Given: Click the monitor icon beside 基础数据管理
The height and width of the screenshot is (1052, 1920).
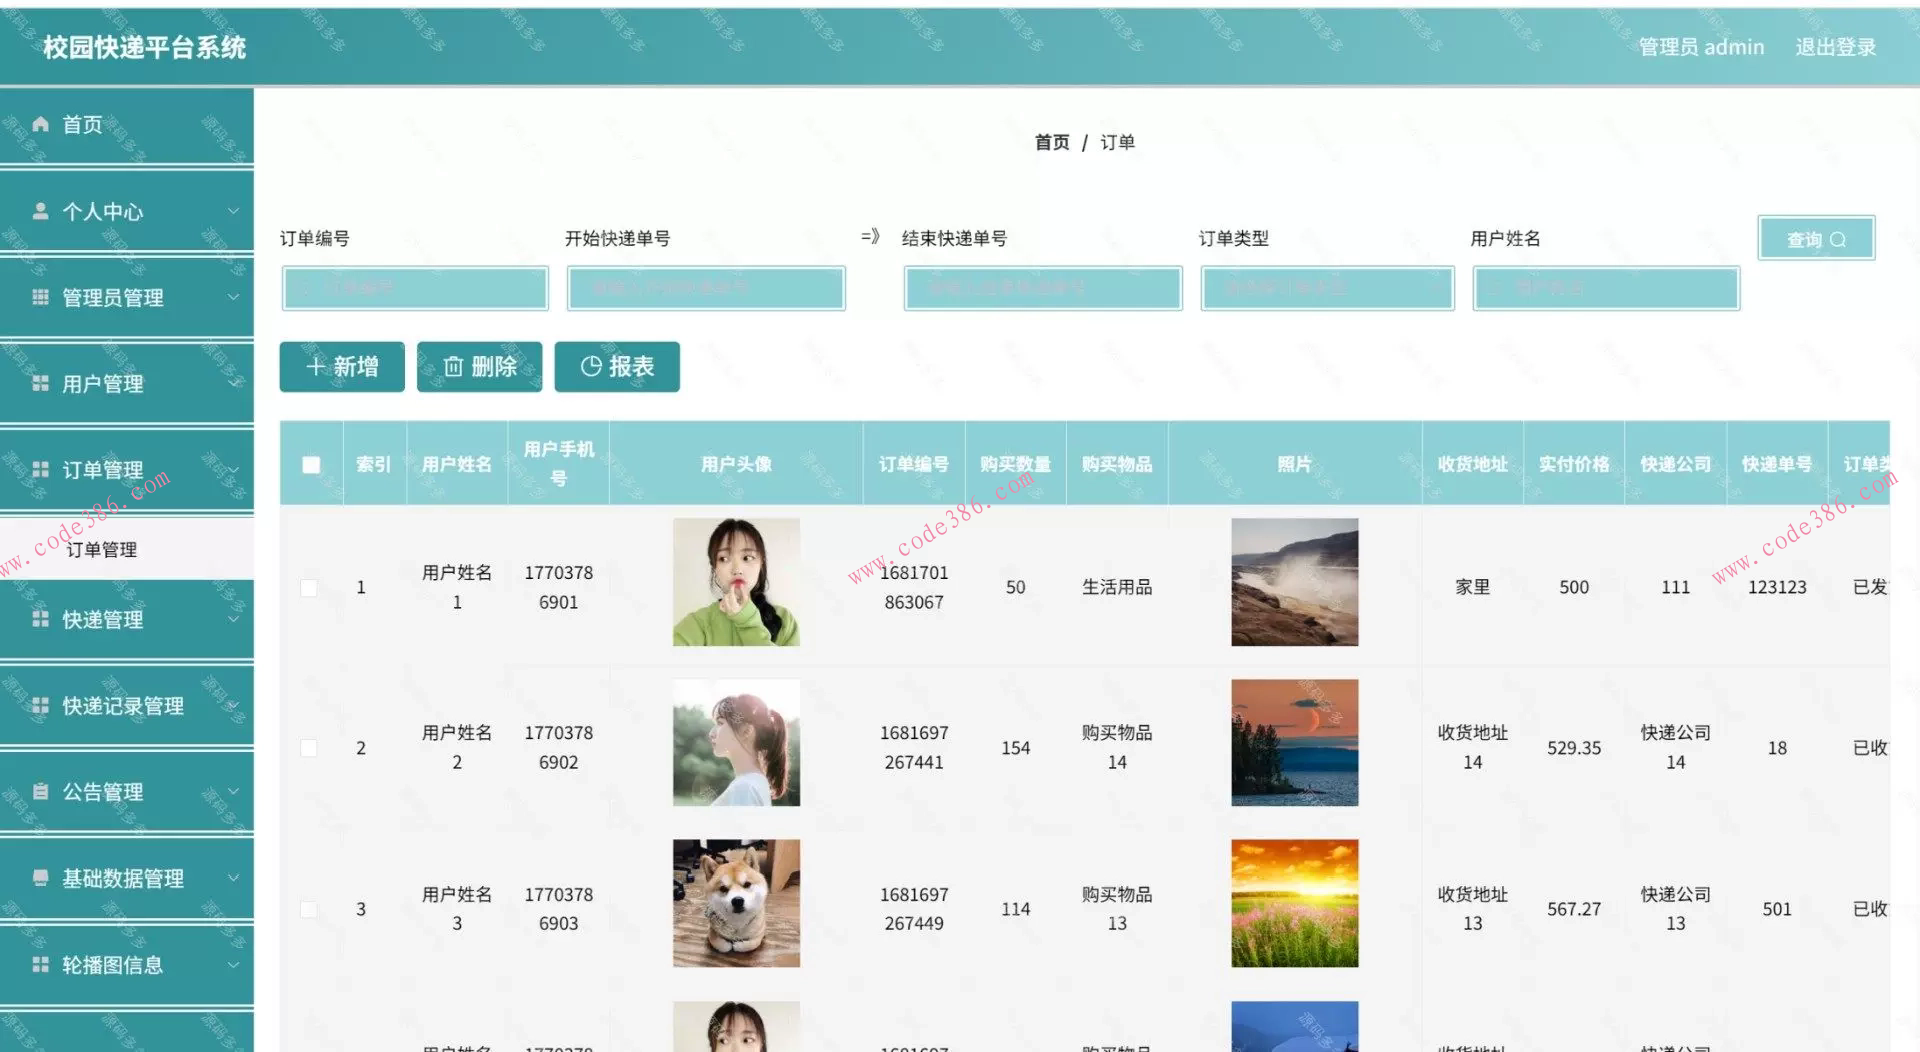Looking at the screenshot, I should click(x=40, y=878).
